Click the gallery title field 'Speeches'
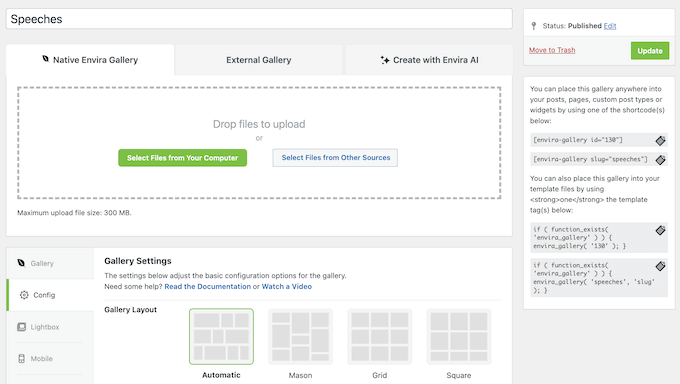 pos(259,19)
